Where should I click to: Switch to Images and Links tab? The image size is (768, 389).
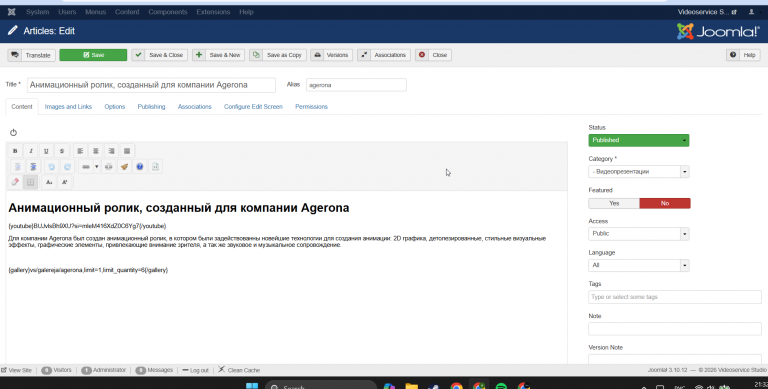point(68,107)
